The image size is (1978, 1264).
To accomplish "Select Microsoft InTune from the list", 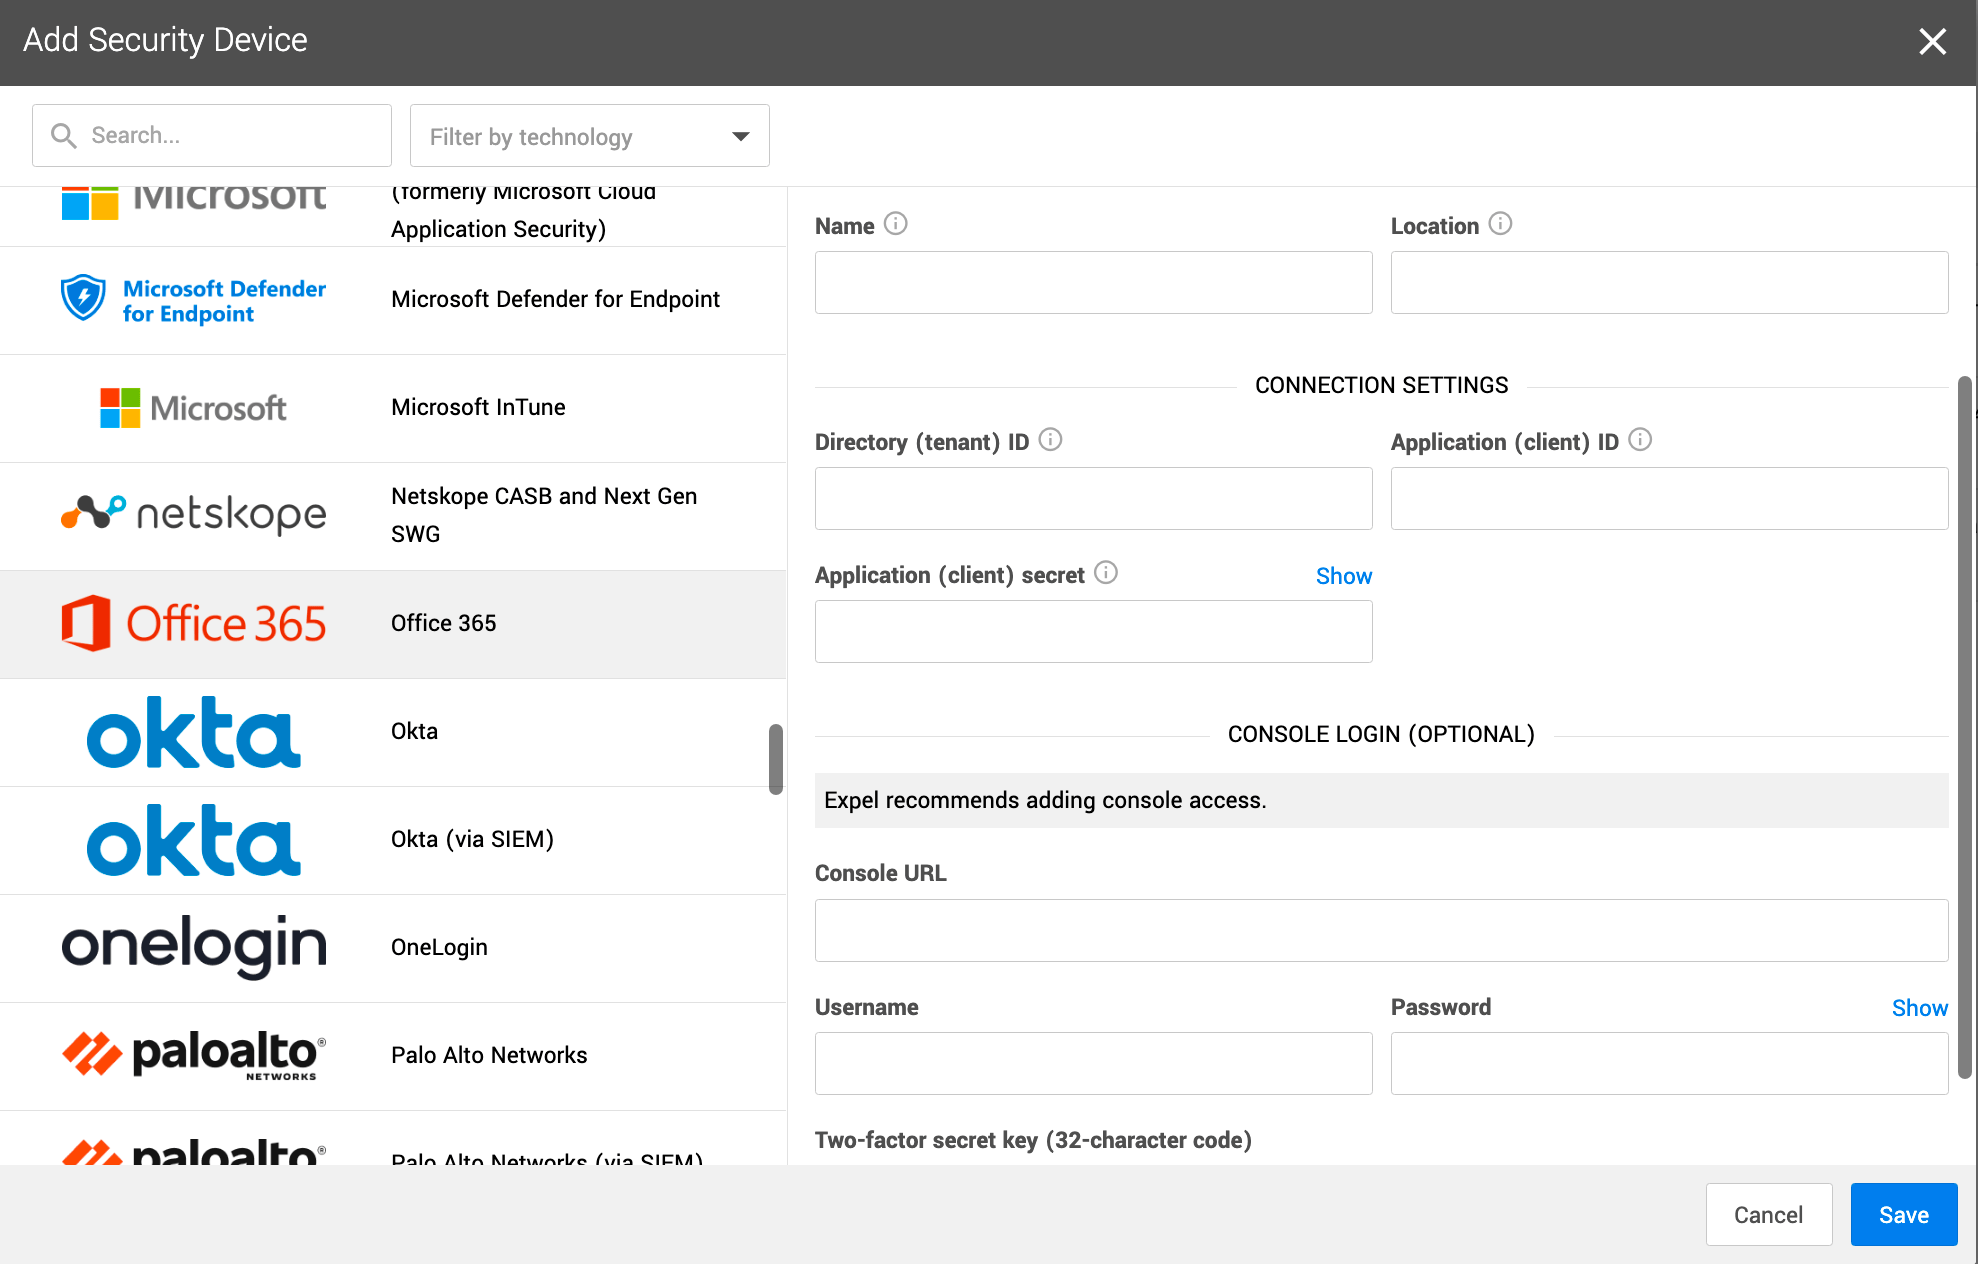I will (393, 408).
